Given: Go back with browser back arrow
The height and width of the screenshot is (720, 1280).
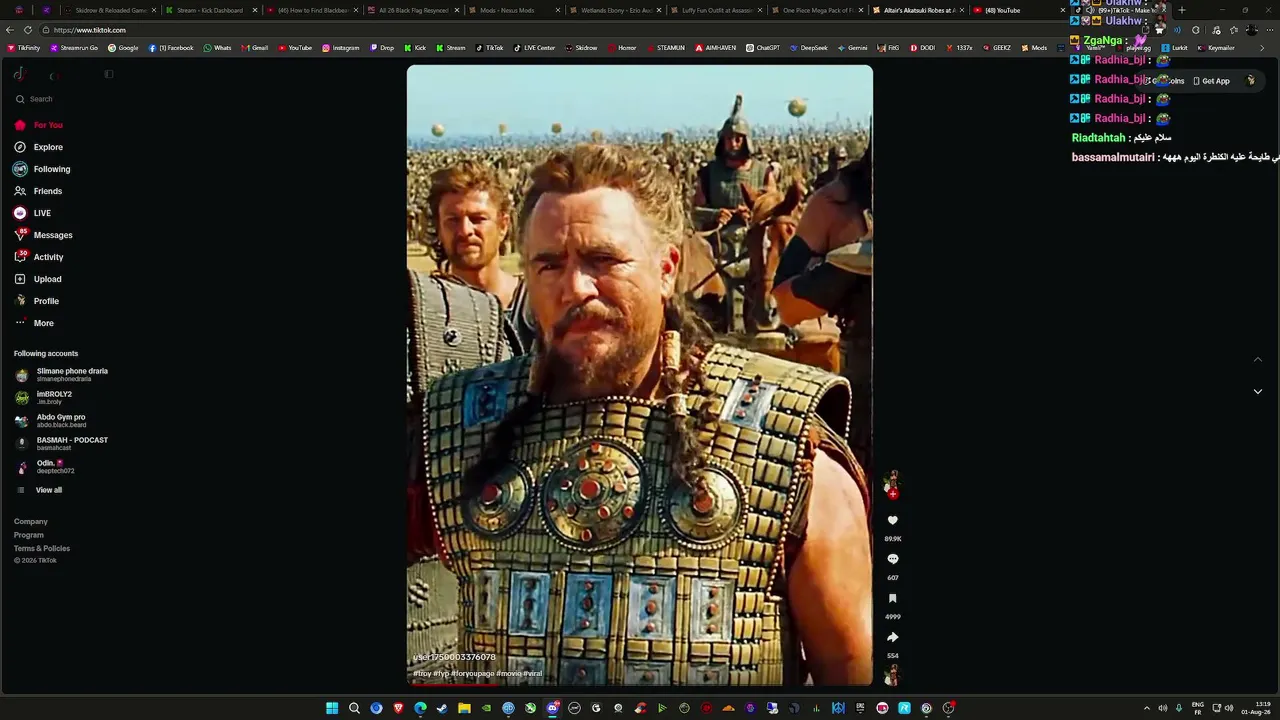Looking at the screenshot, I should coord(10,30).
